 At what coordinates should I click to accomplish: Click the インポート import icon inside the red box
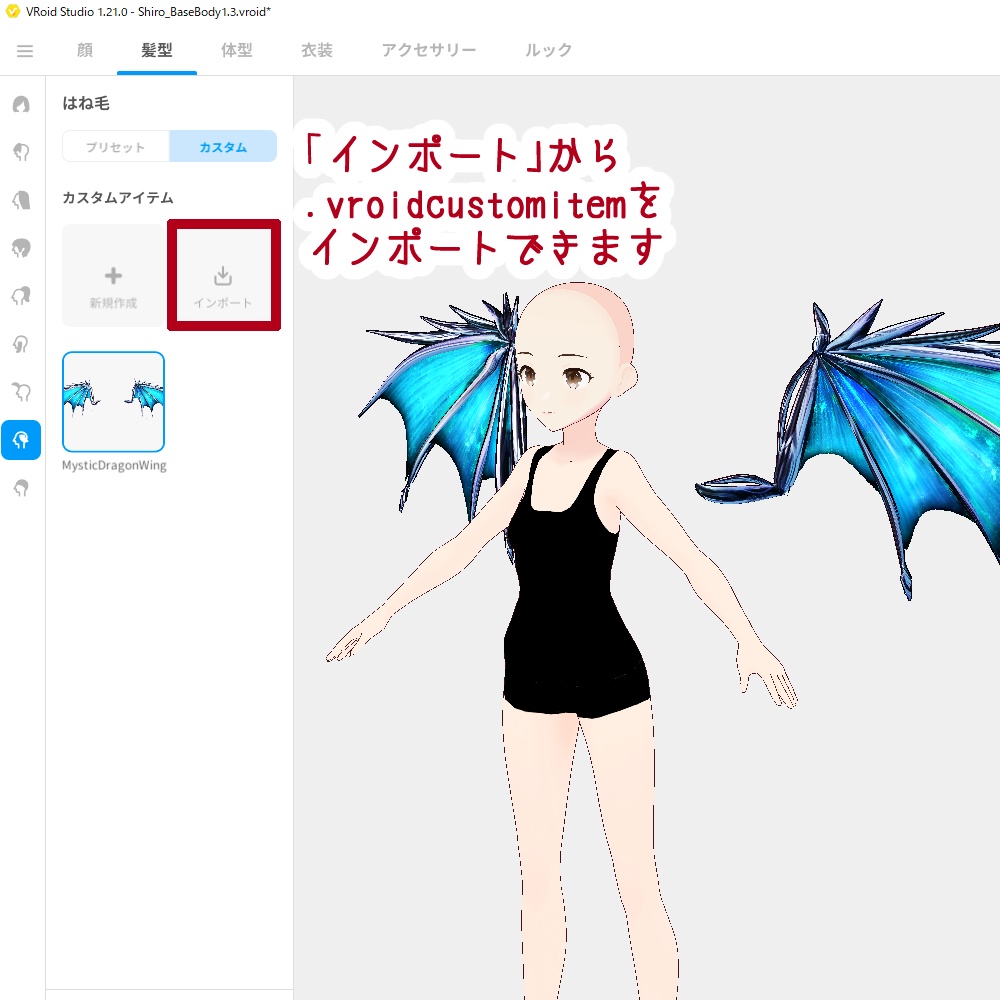tap(223, 275)
